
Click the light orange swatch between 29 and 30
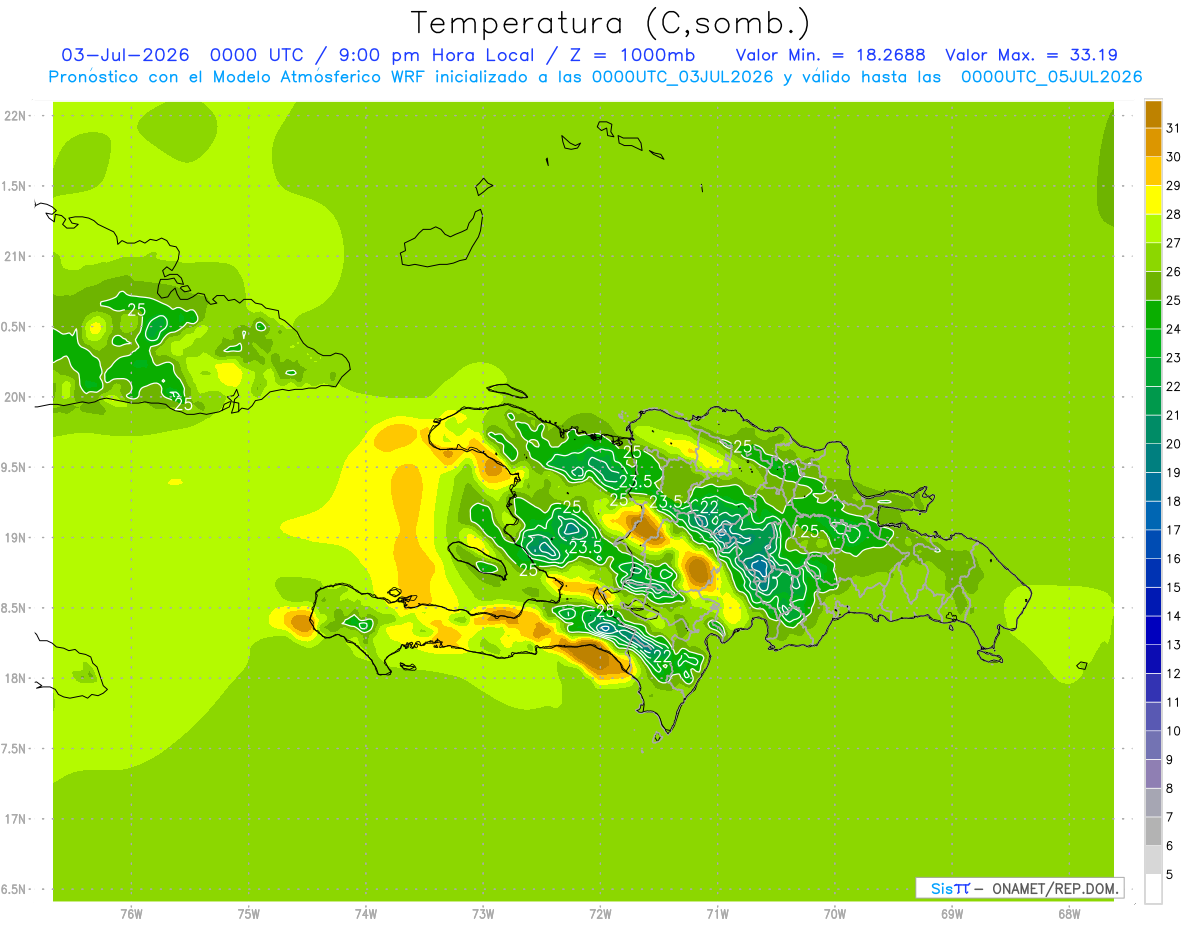[1153, 171]
